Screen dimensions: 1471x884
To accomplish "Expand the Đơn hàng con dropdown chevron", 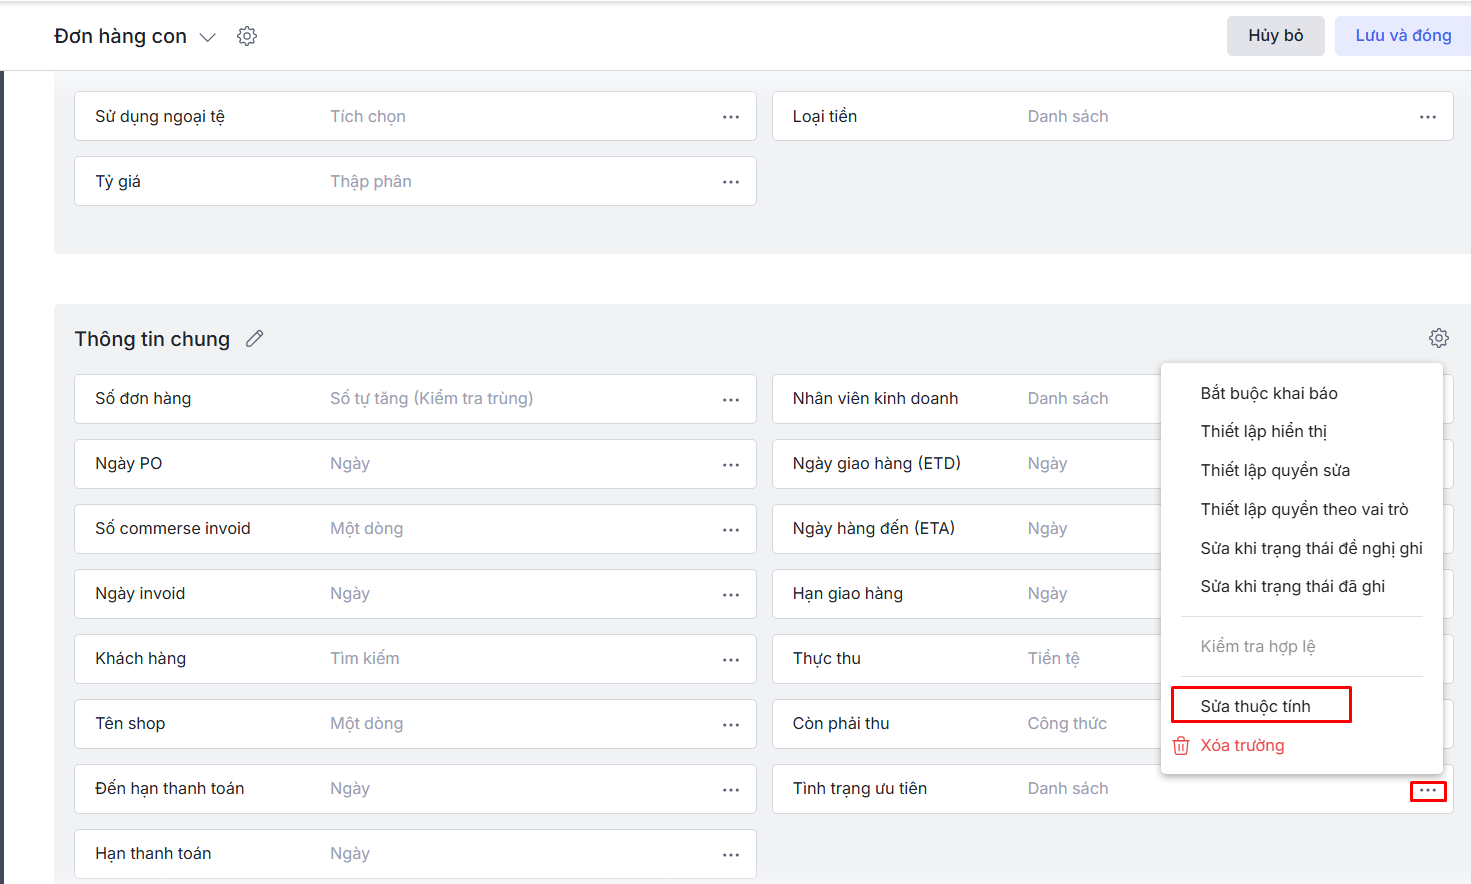I will click(x=208, y=37).
